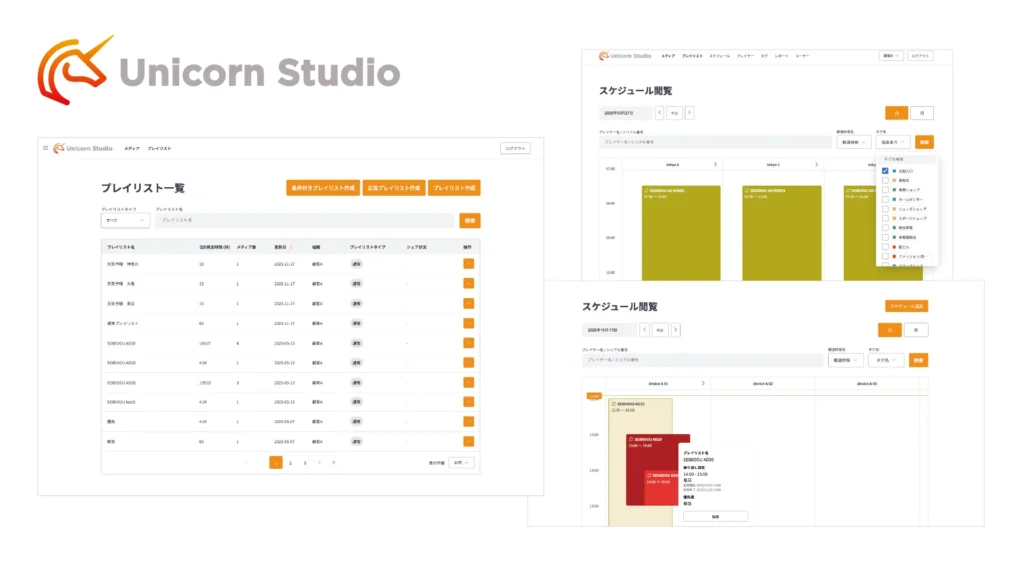Image resolution: width=1024 pixels, height=576 pixels.
Task: Click the 条件付きプレイリスト作成 button
Action: (323, 188)
